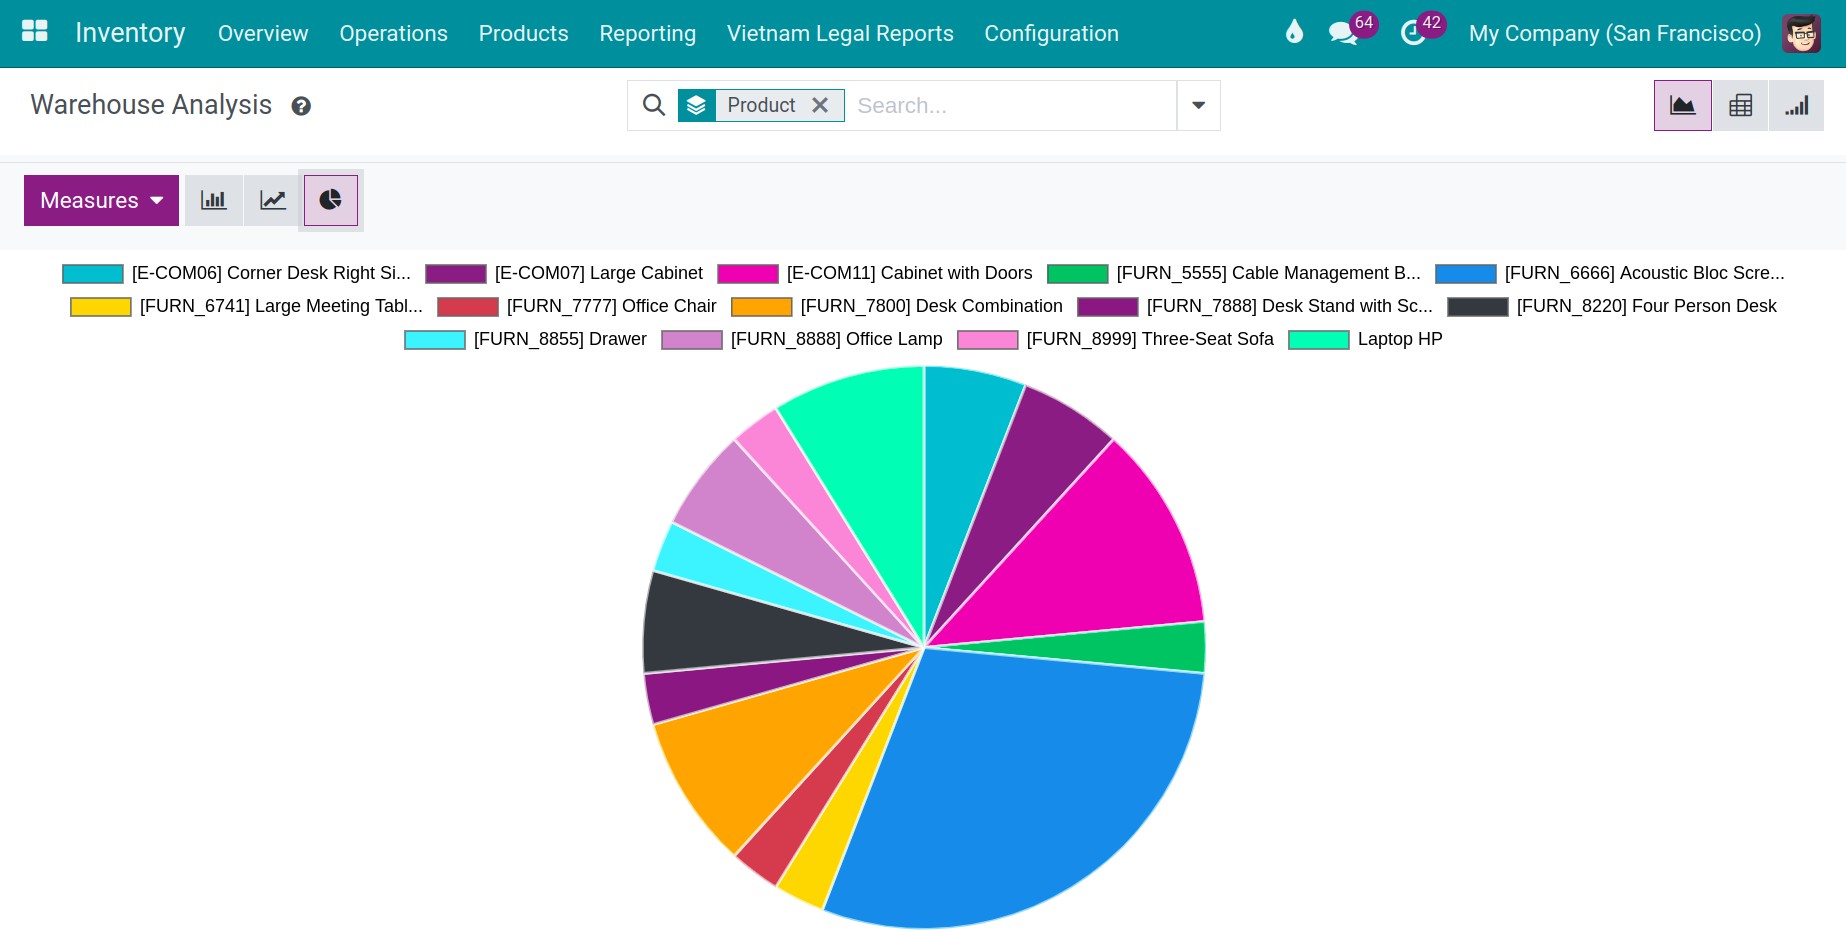This screenshot has width=1846, height=930.
Task: Open the Measures dropdown
Action: tap(100, 200)
